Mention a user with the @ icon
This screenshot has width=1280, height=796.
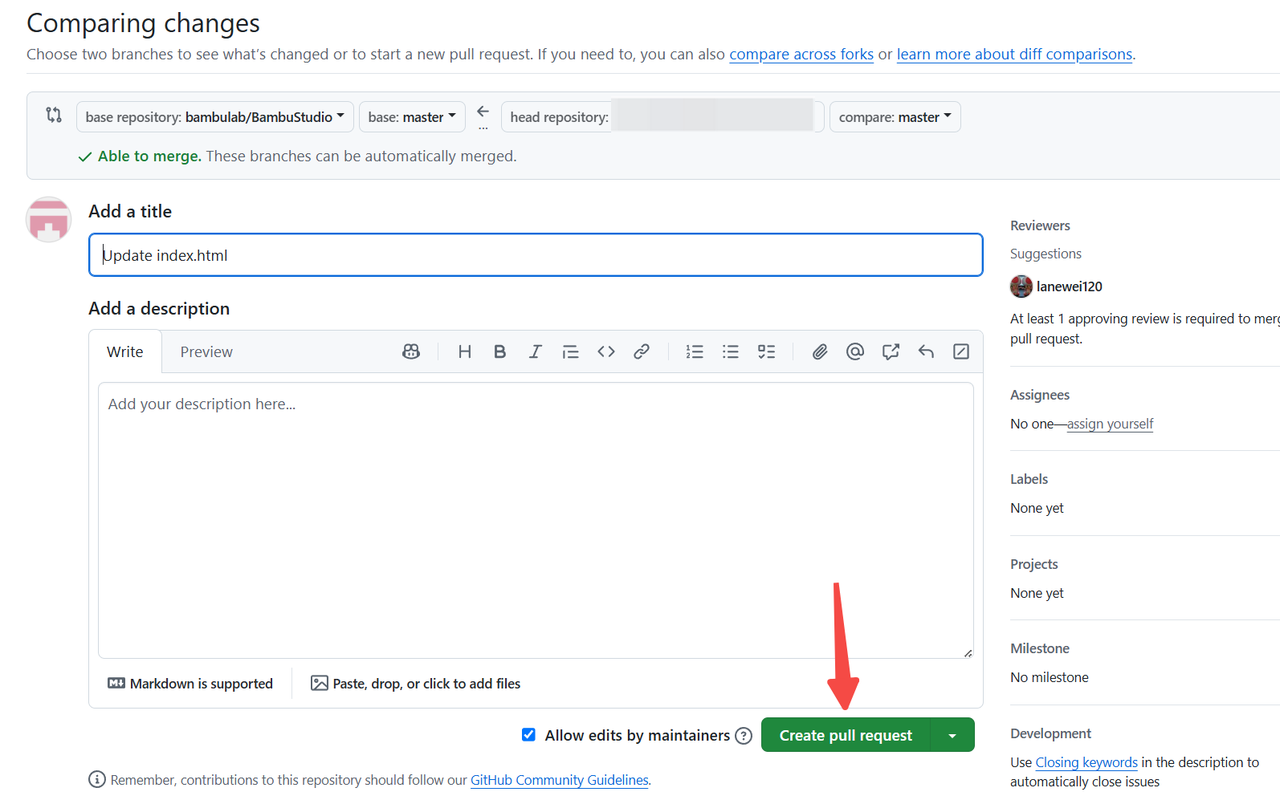(x=855, y=352)
